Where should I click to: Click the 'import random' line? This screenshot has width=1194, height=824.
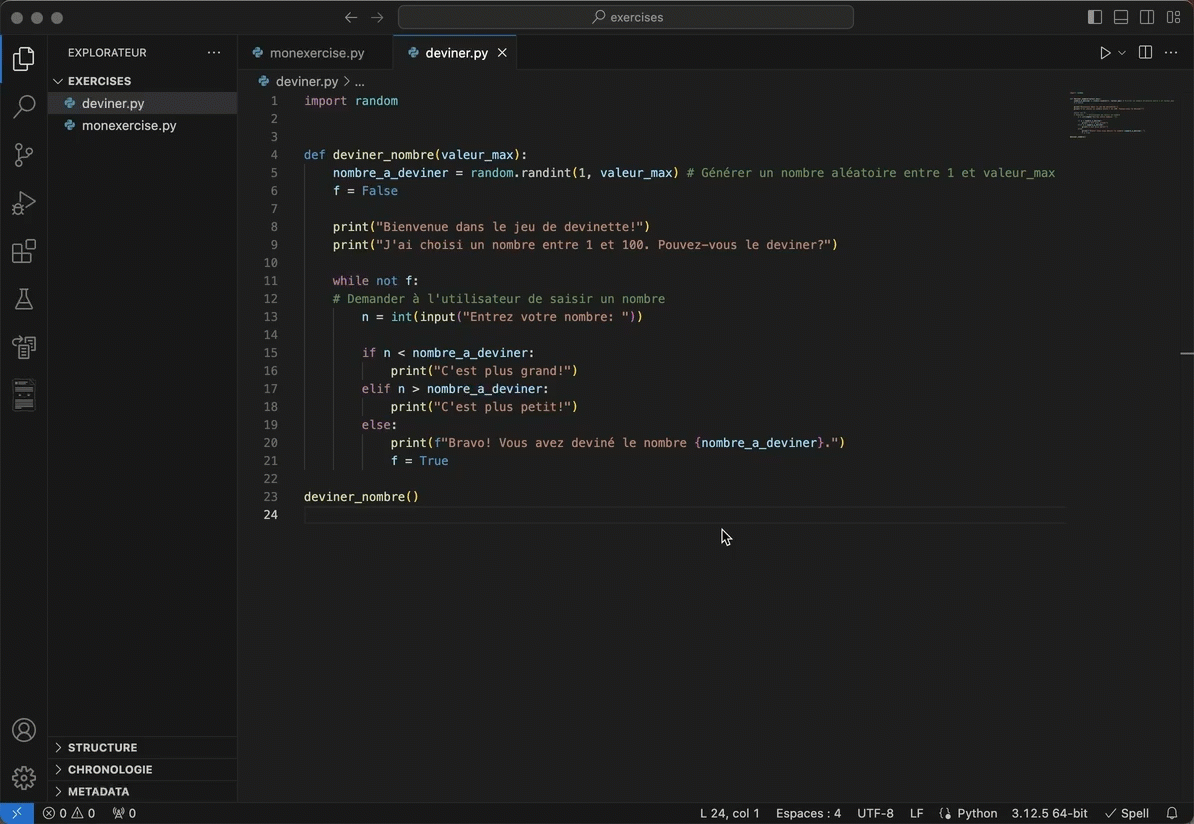point(351,101)
